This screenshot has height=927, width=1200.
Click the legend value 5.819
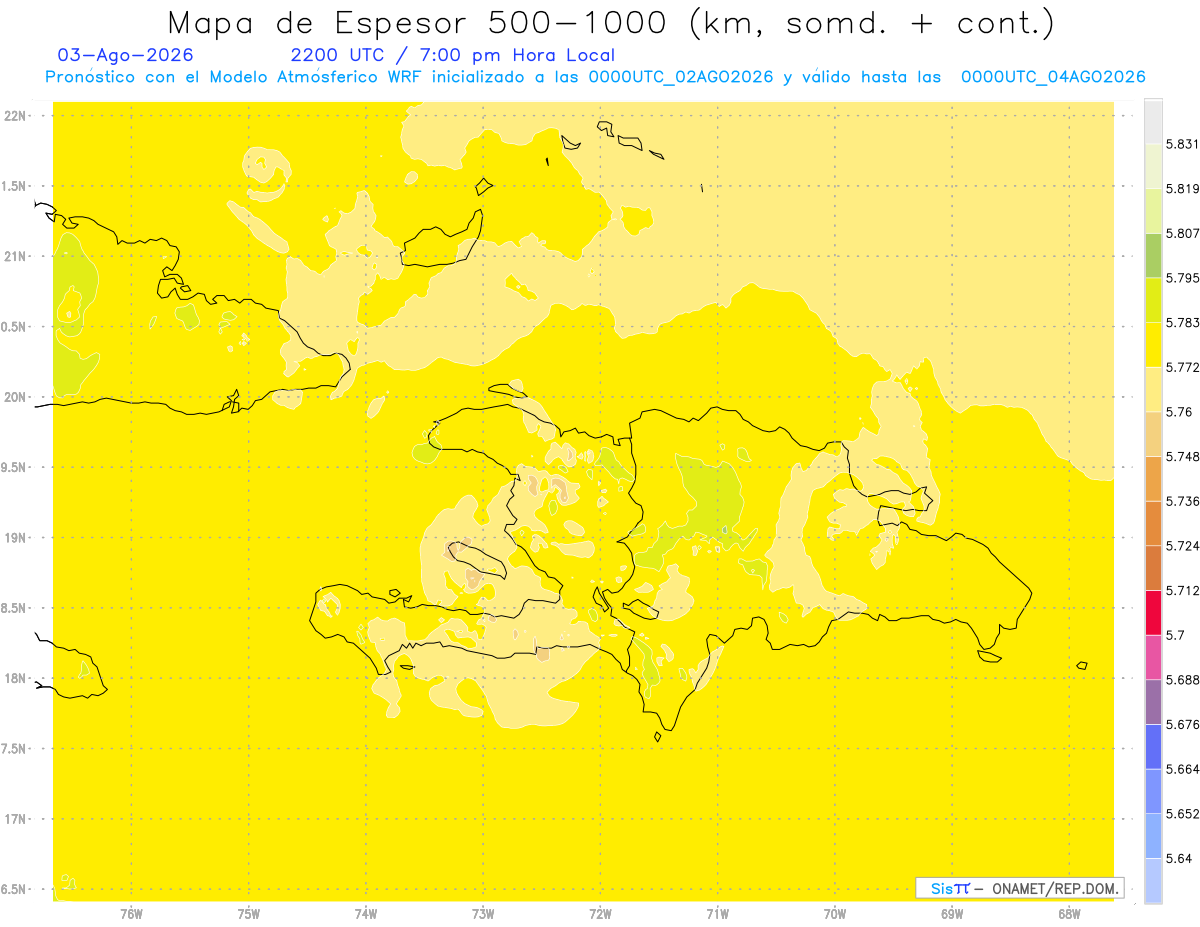pos(1182,189)
